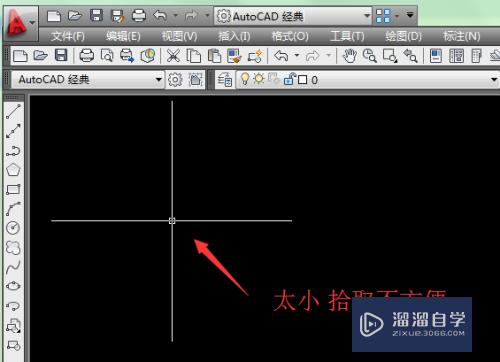500x362 pixels.
Task: Select the Line tool in Draw toolbar
Action: pyautogui.click(x=13, y=112)
